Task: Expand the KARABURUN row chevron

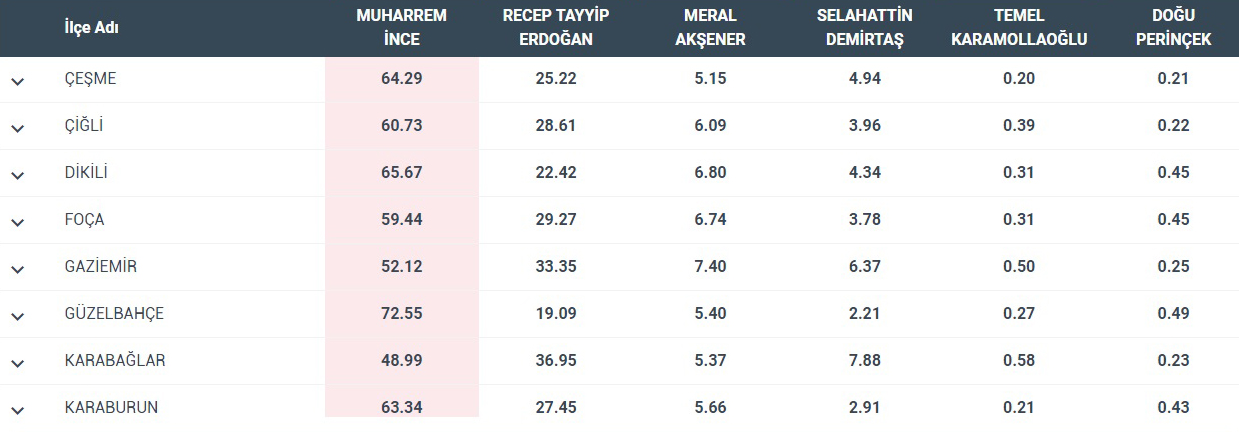Action: click(17, 410)
